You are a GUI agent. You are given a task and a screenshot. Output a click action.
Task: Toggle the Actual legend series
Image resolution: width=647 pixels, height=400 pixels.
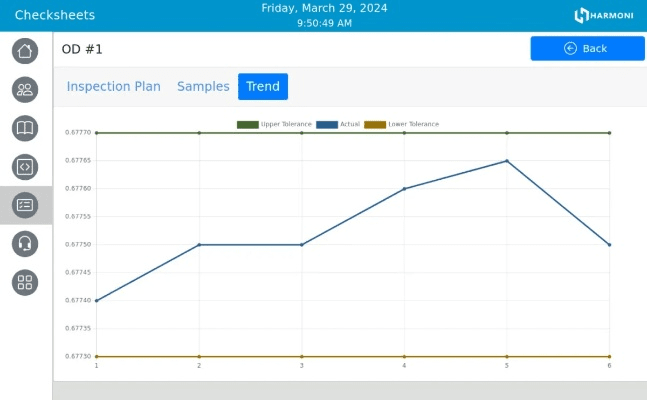[x=338, y=125]
